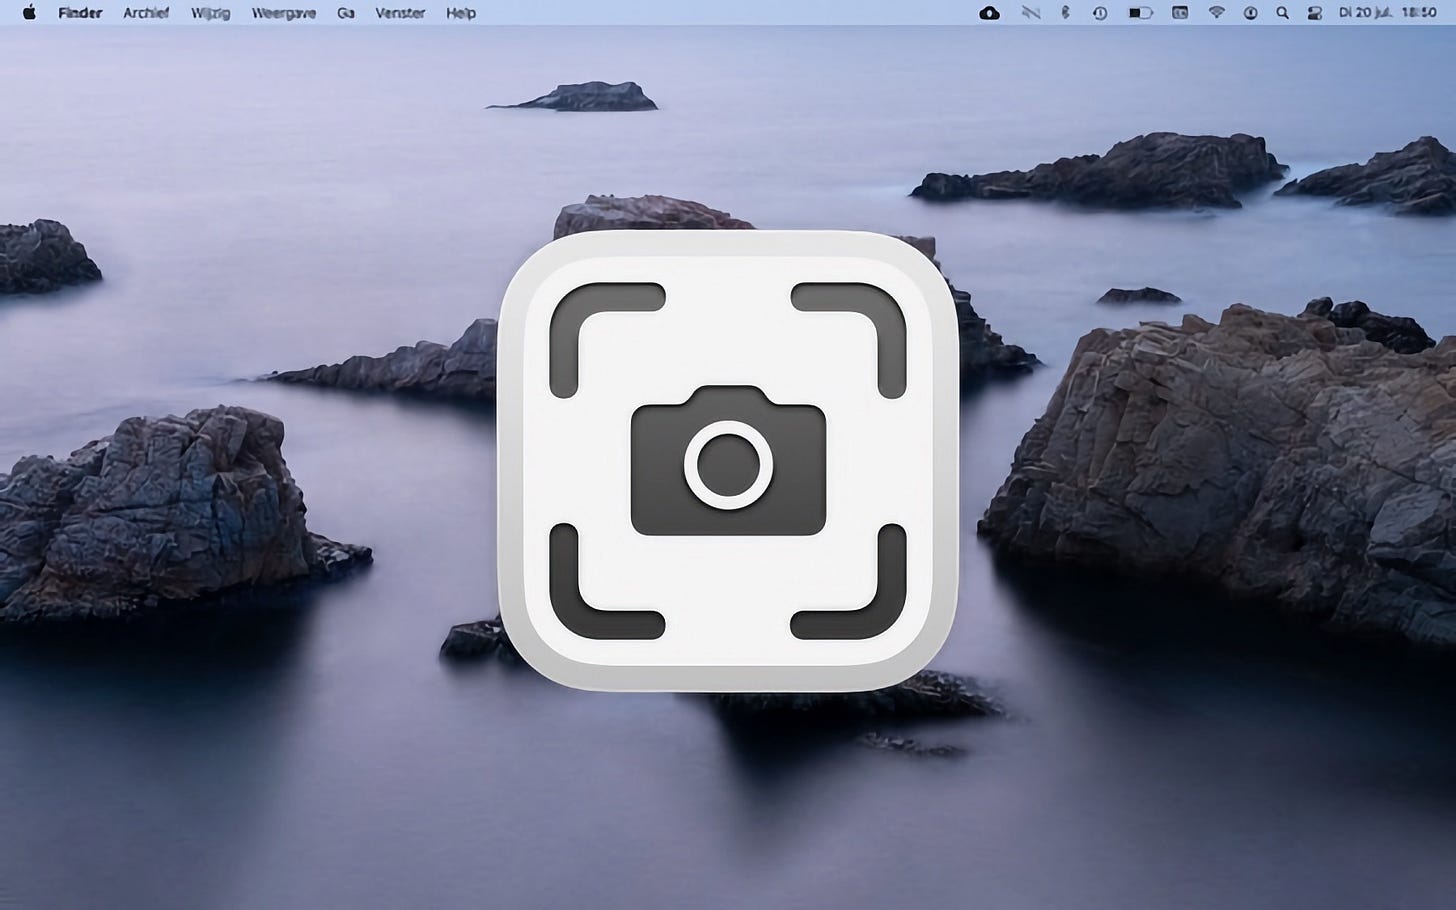This screenshot has height=910, width=1456.
Task: Open the Bluetooth menu bar icon
Action: [1065, 13]
